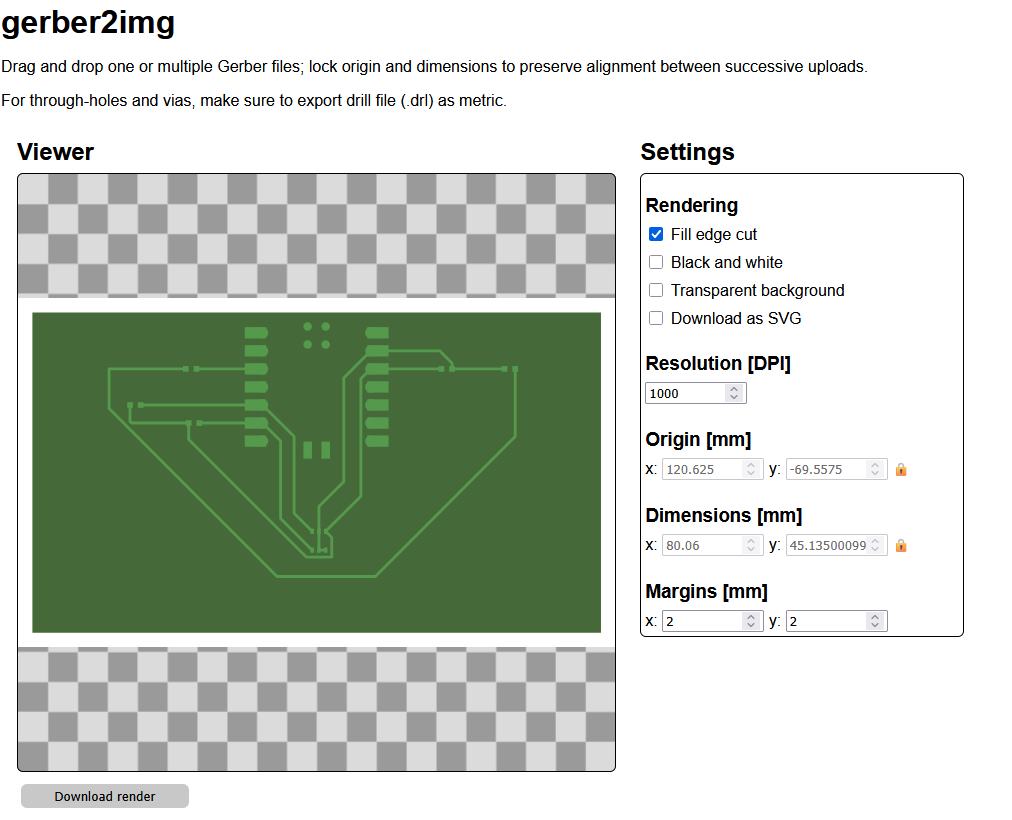This screenshot has width=1012, height=820.
Task: Click the Dimensions y value field
Action: point(825,545)
